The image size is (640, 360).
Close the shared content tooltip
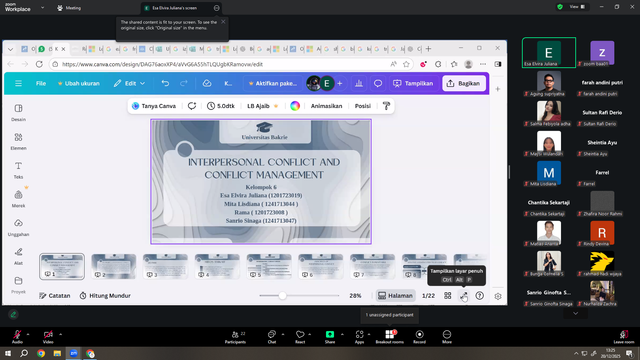(x=223, y=22)
